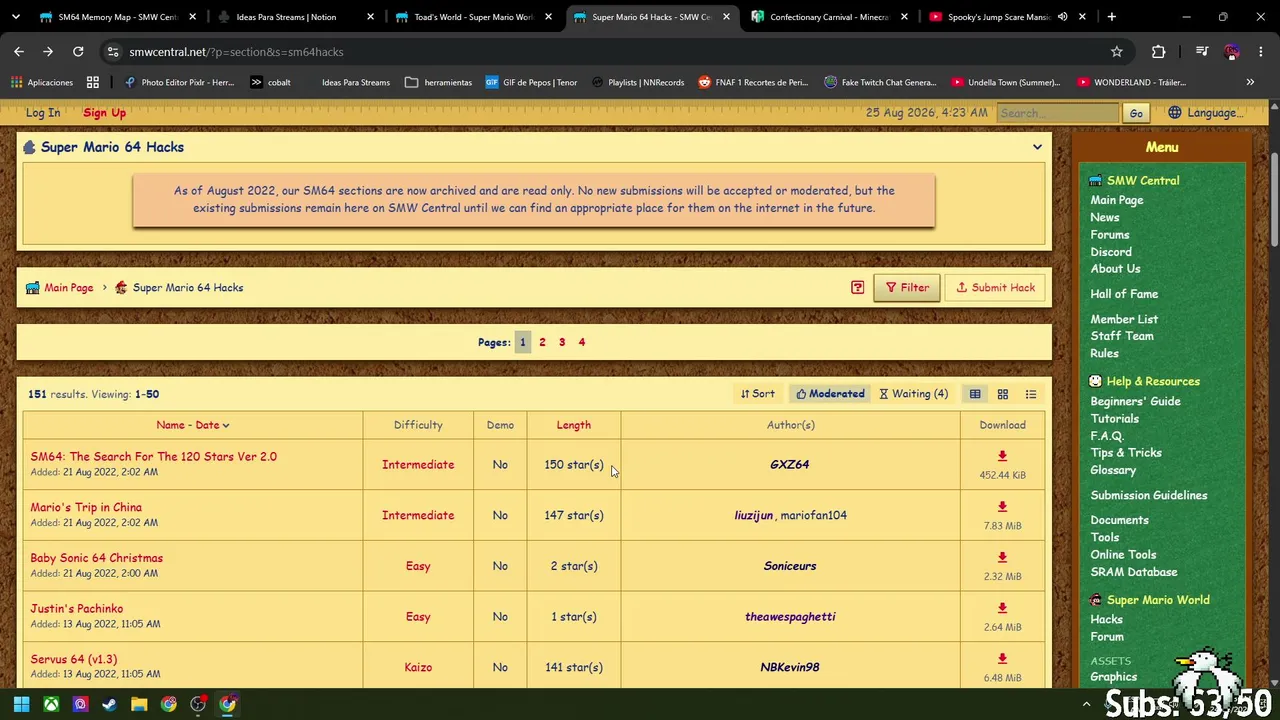The width and height of the screenshot is (1280, 720).
Task: Open the Chrome extensions puzzle icon
Action: 1159,52
